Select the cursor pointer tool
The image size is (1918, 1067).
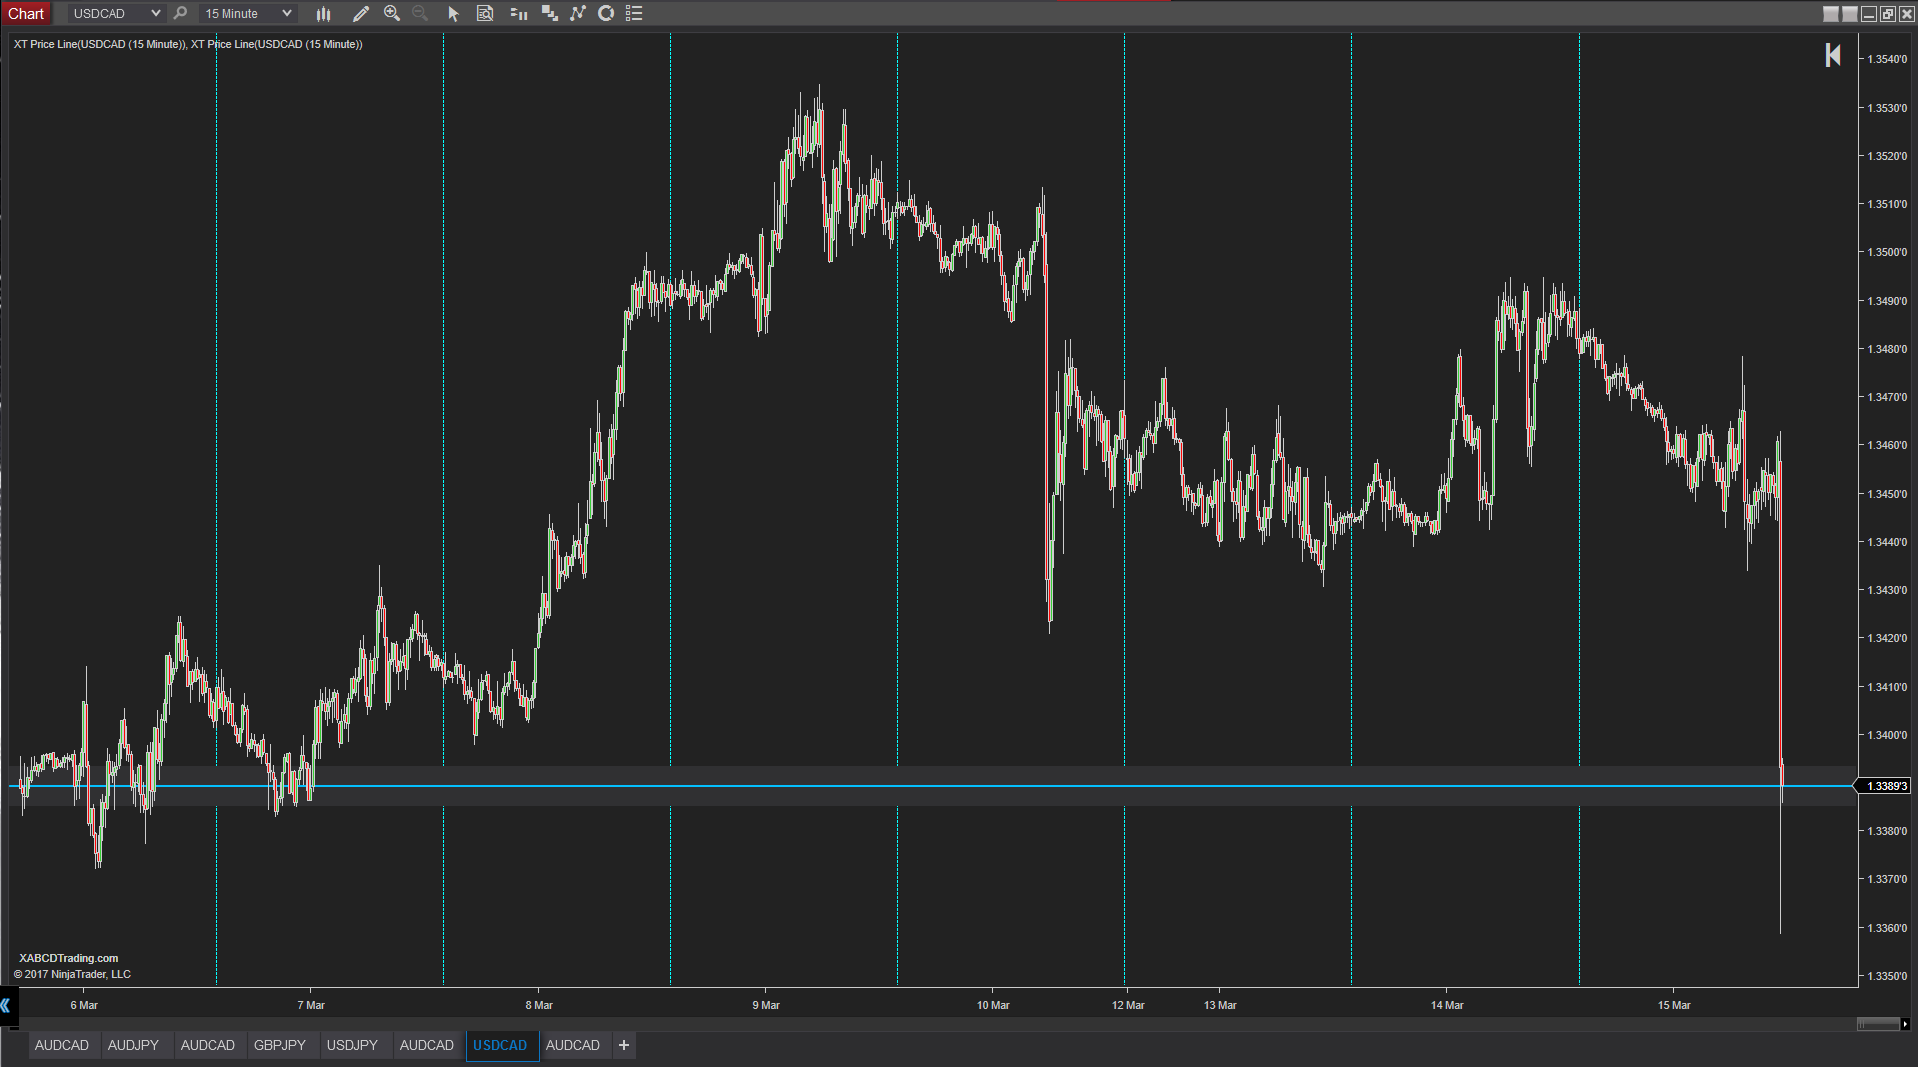[x=453, y=13]
